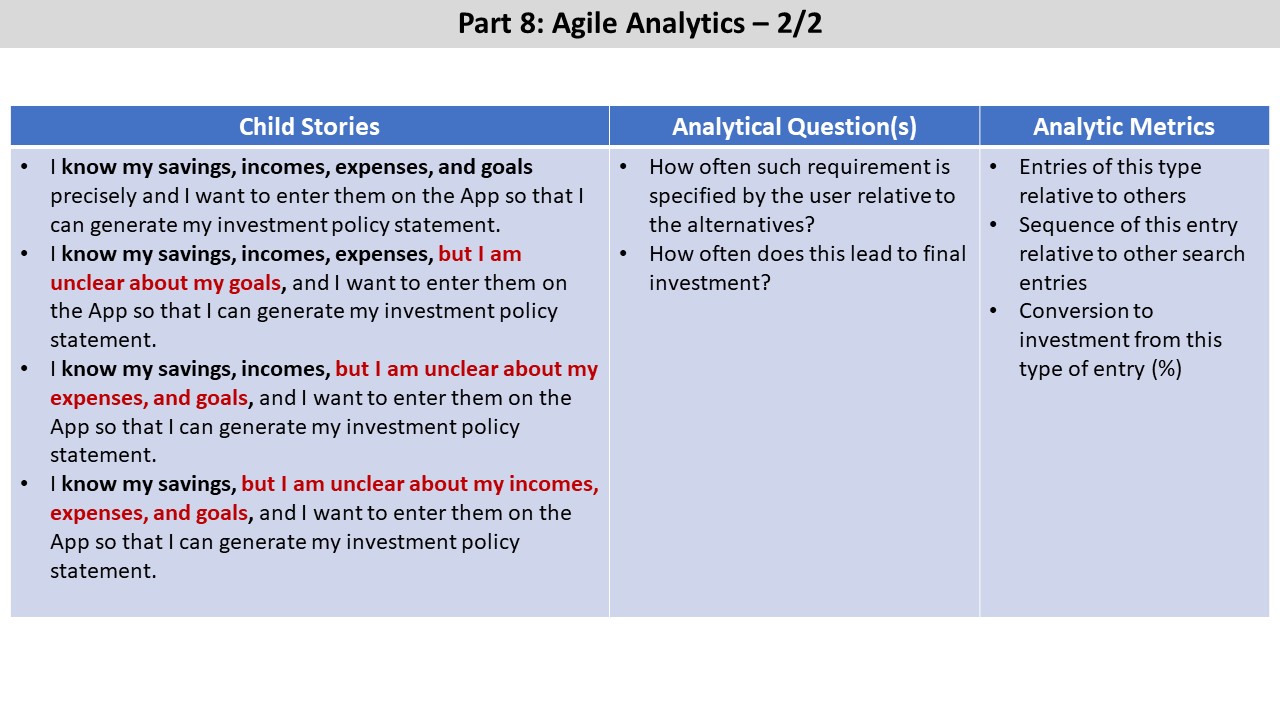
Task: Click bold text 'know my savings, incomes, expenses, and goals'
Action: (x=297, y=167)
